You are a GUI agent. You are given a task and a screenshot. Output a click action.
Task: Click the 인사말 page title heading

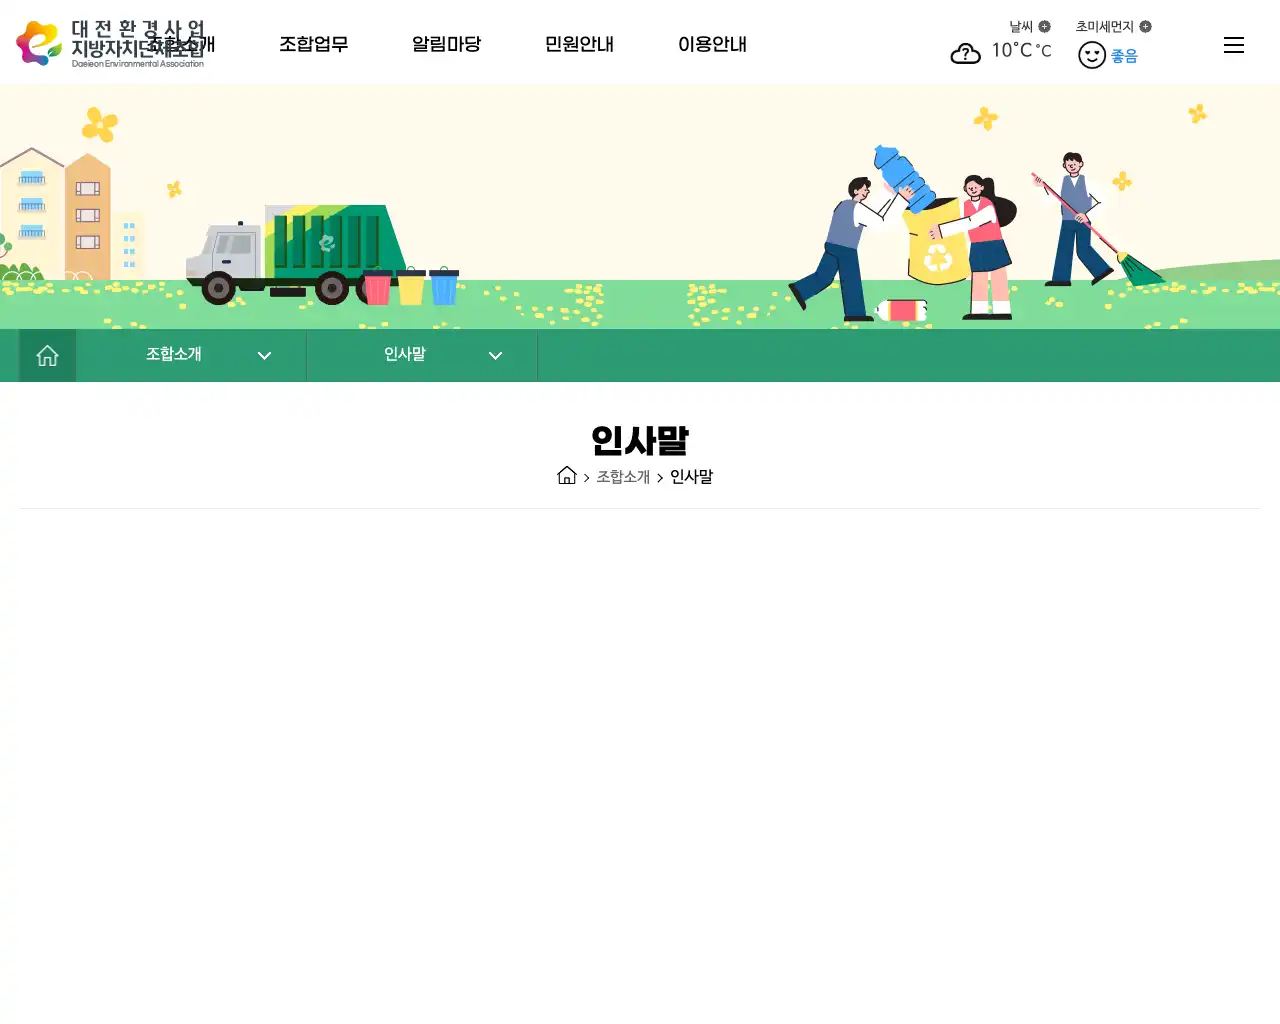pos(639,440)
